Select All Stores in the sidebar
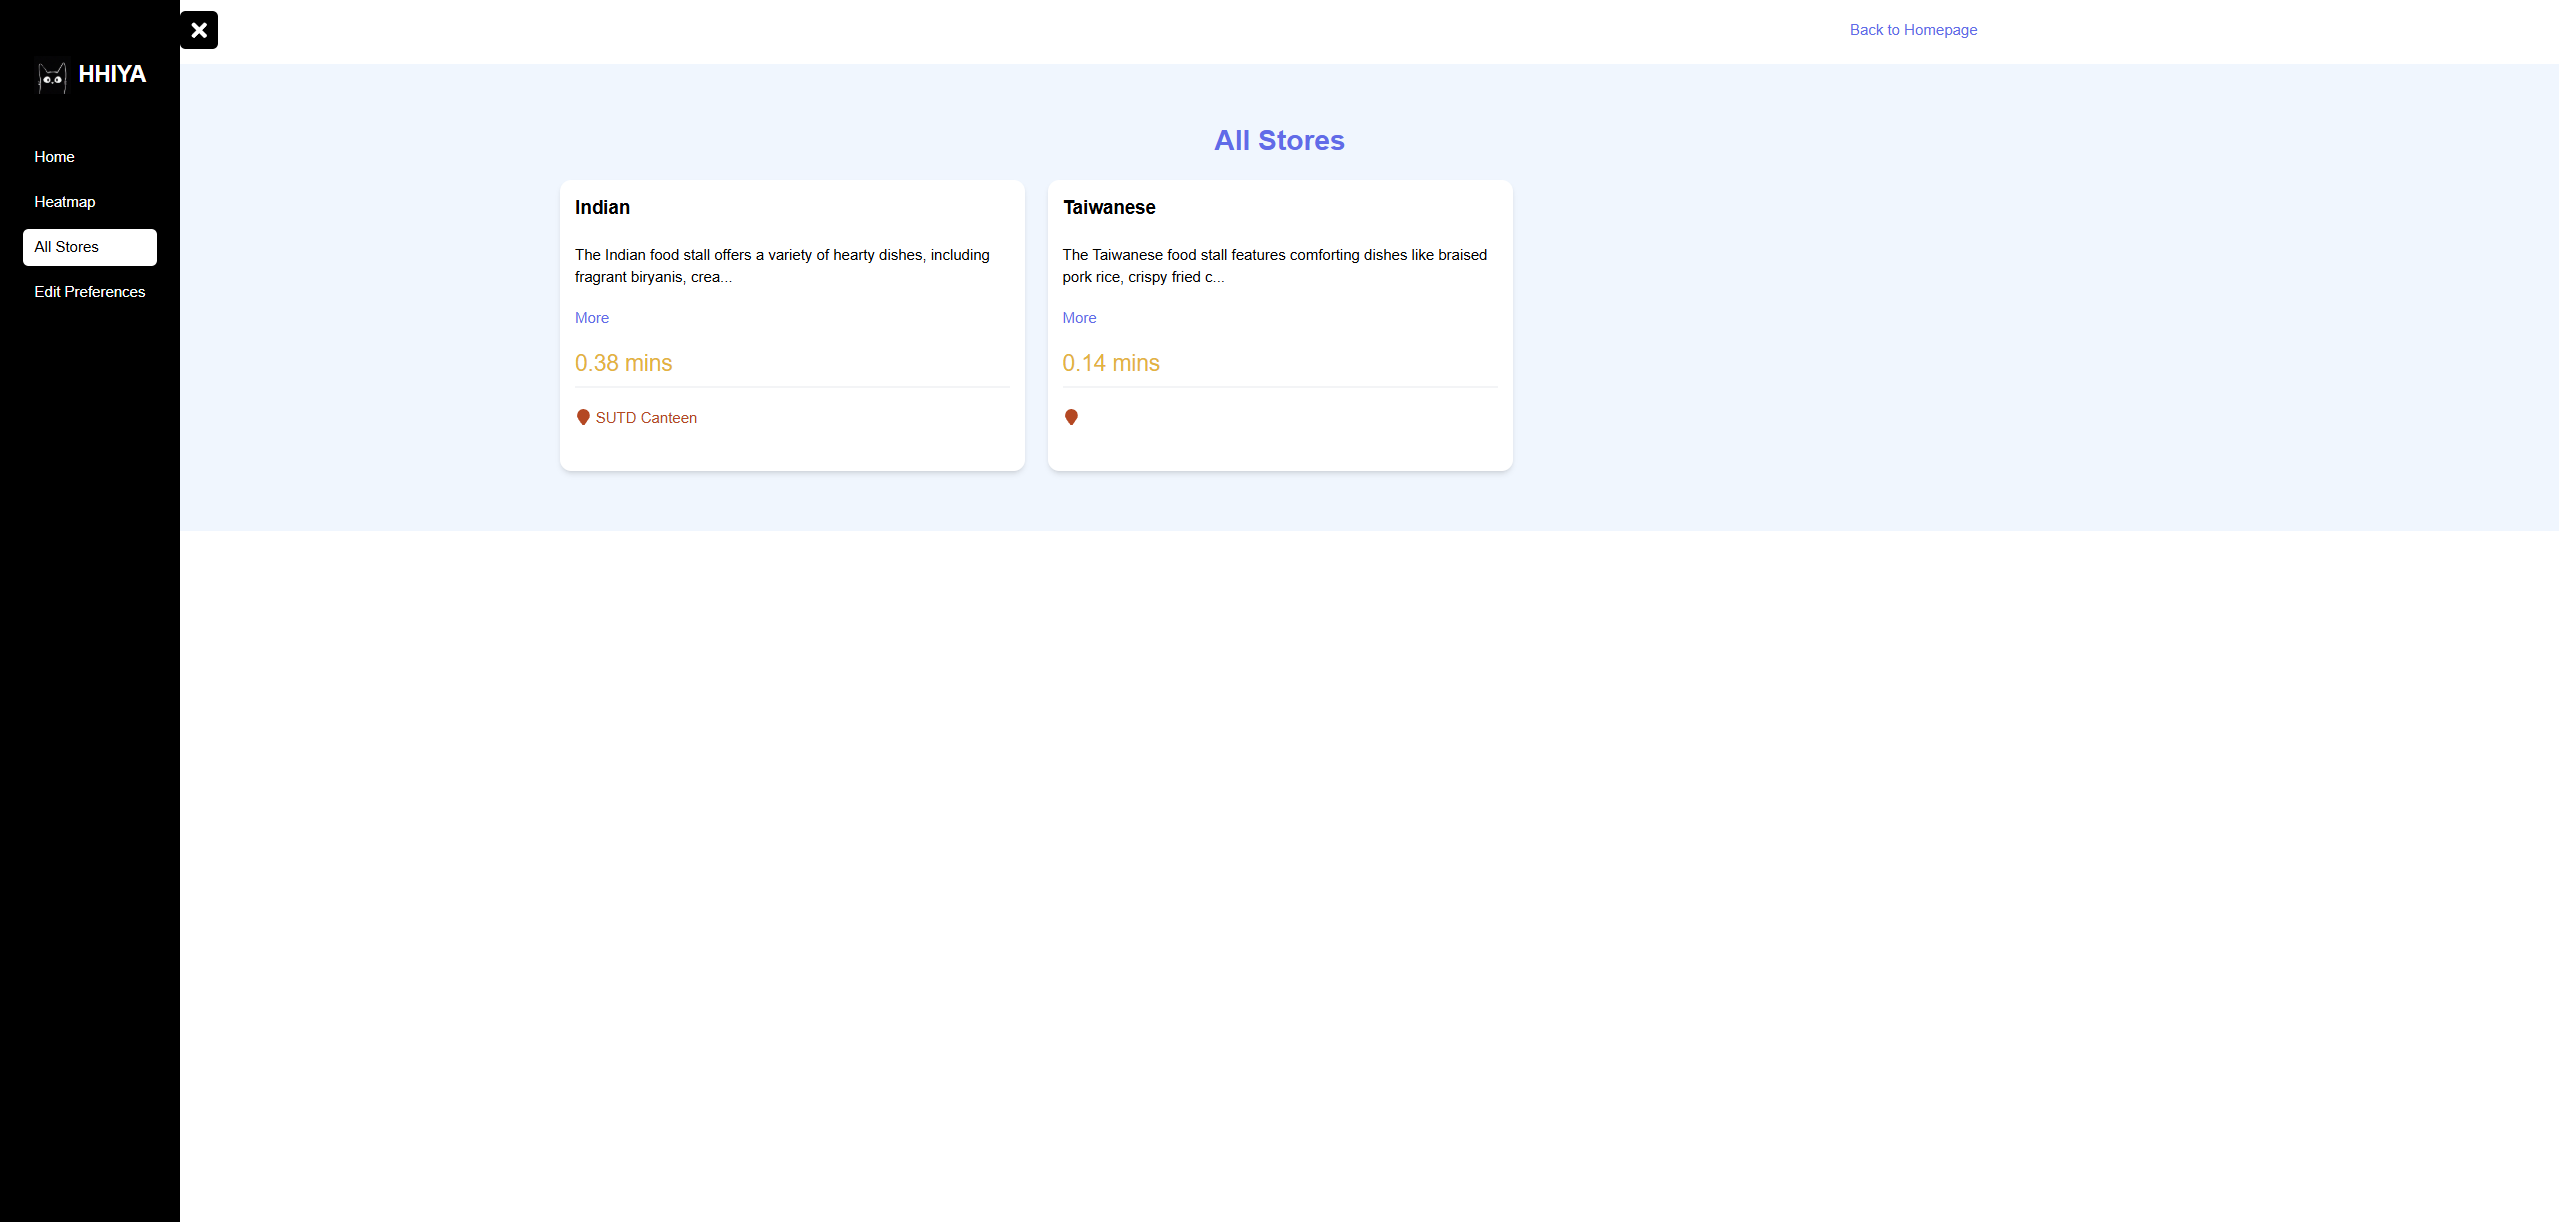 pos(89,247)
